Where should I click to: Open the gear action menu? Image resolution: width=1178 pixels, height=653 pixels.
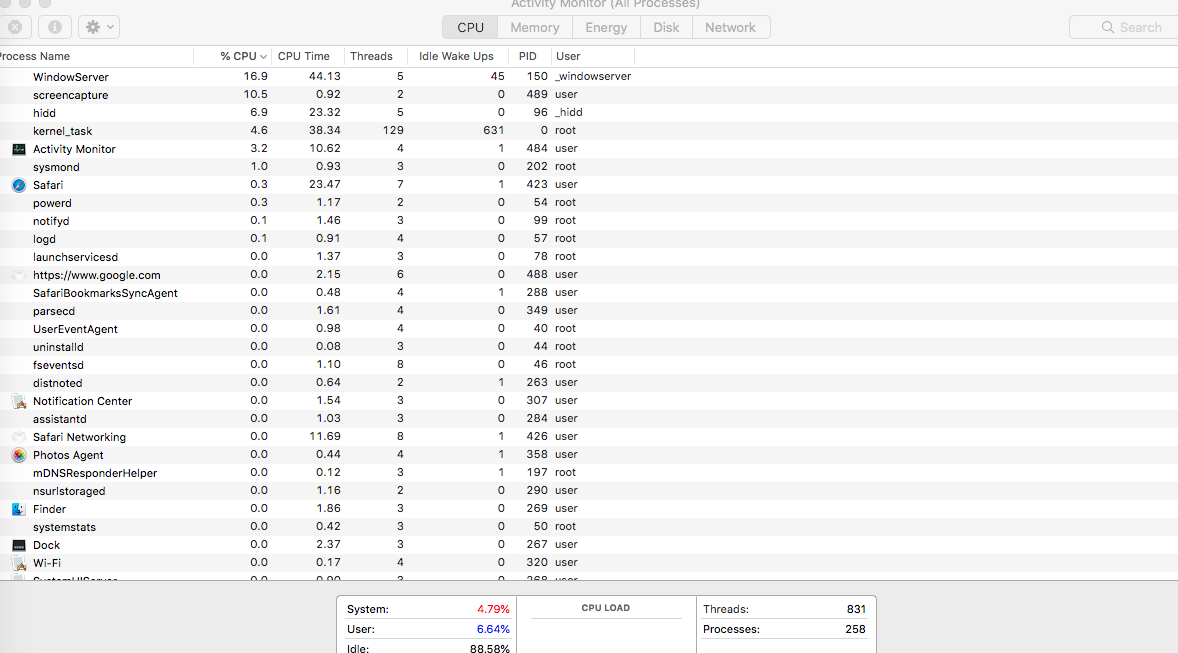99,27
